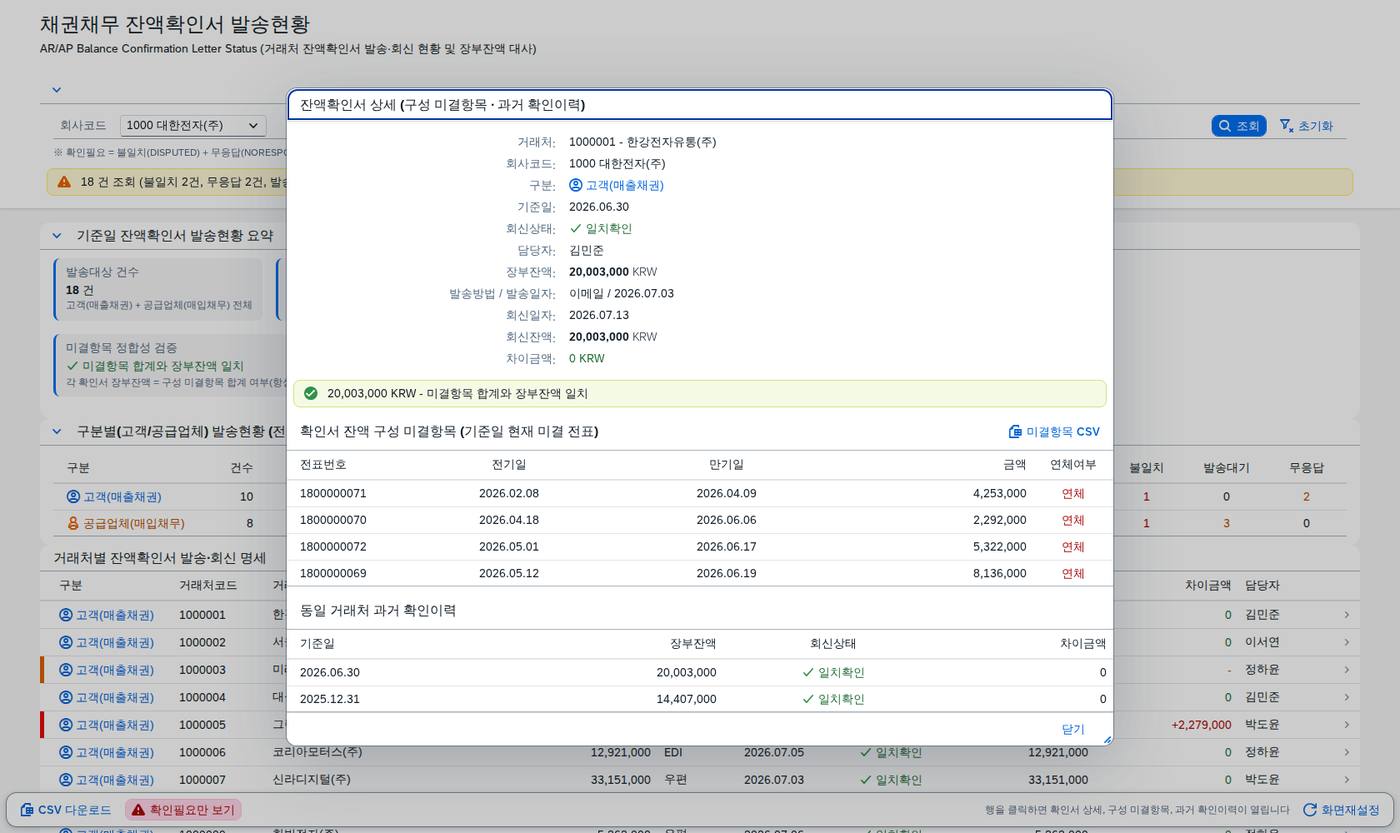Collapse 구분별 발송현황 section
Image resolution: width=1400 pixels, height=833 pixels.
(x=56, y=432)
